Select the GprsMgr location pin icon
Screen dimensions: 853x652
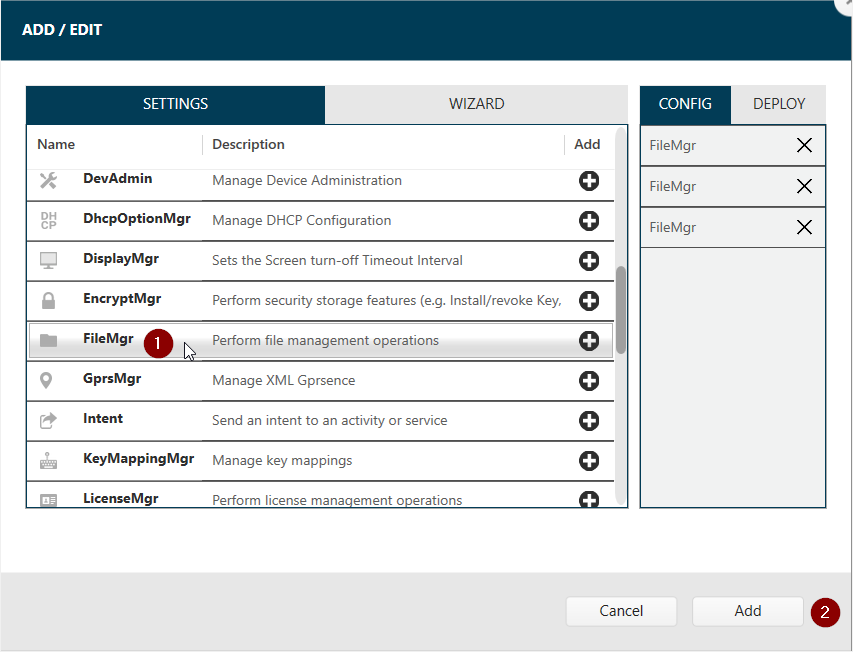48,380
